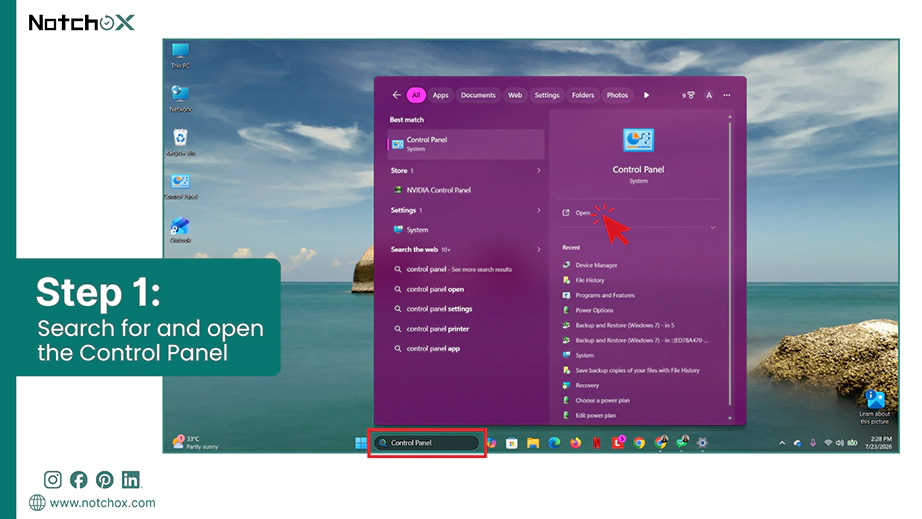
Task: Select the This PC desktop icon
Action: tap(180, 56)
